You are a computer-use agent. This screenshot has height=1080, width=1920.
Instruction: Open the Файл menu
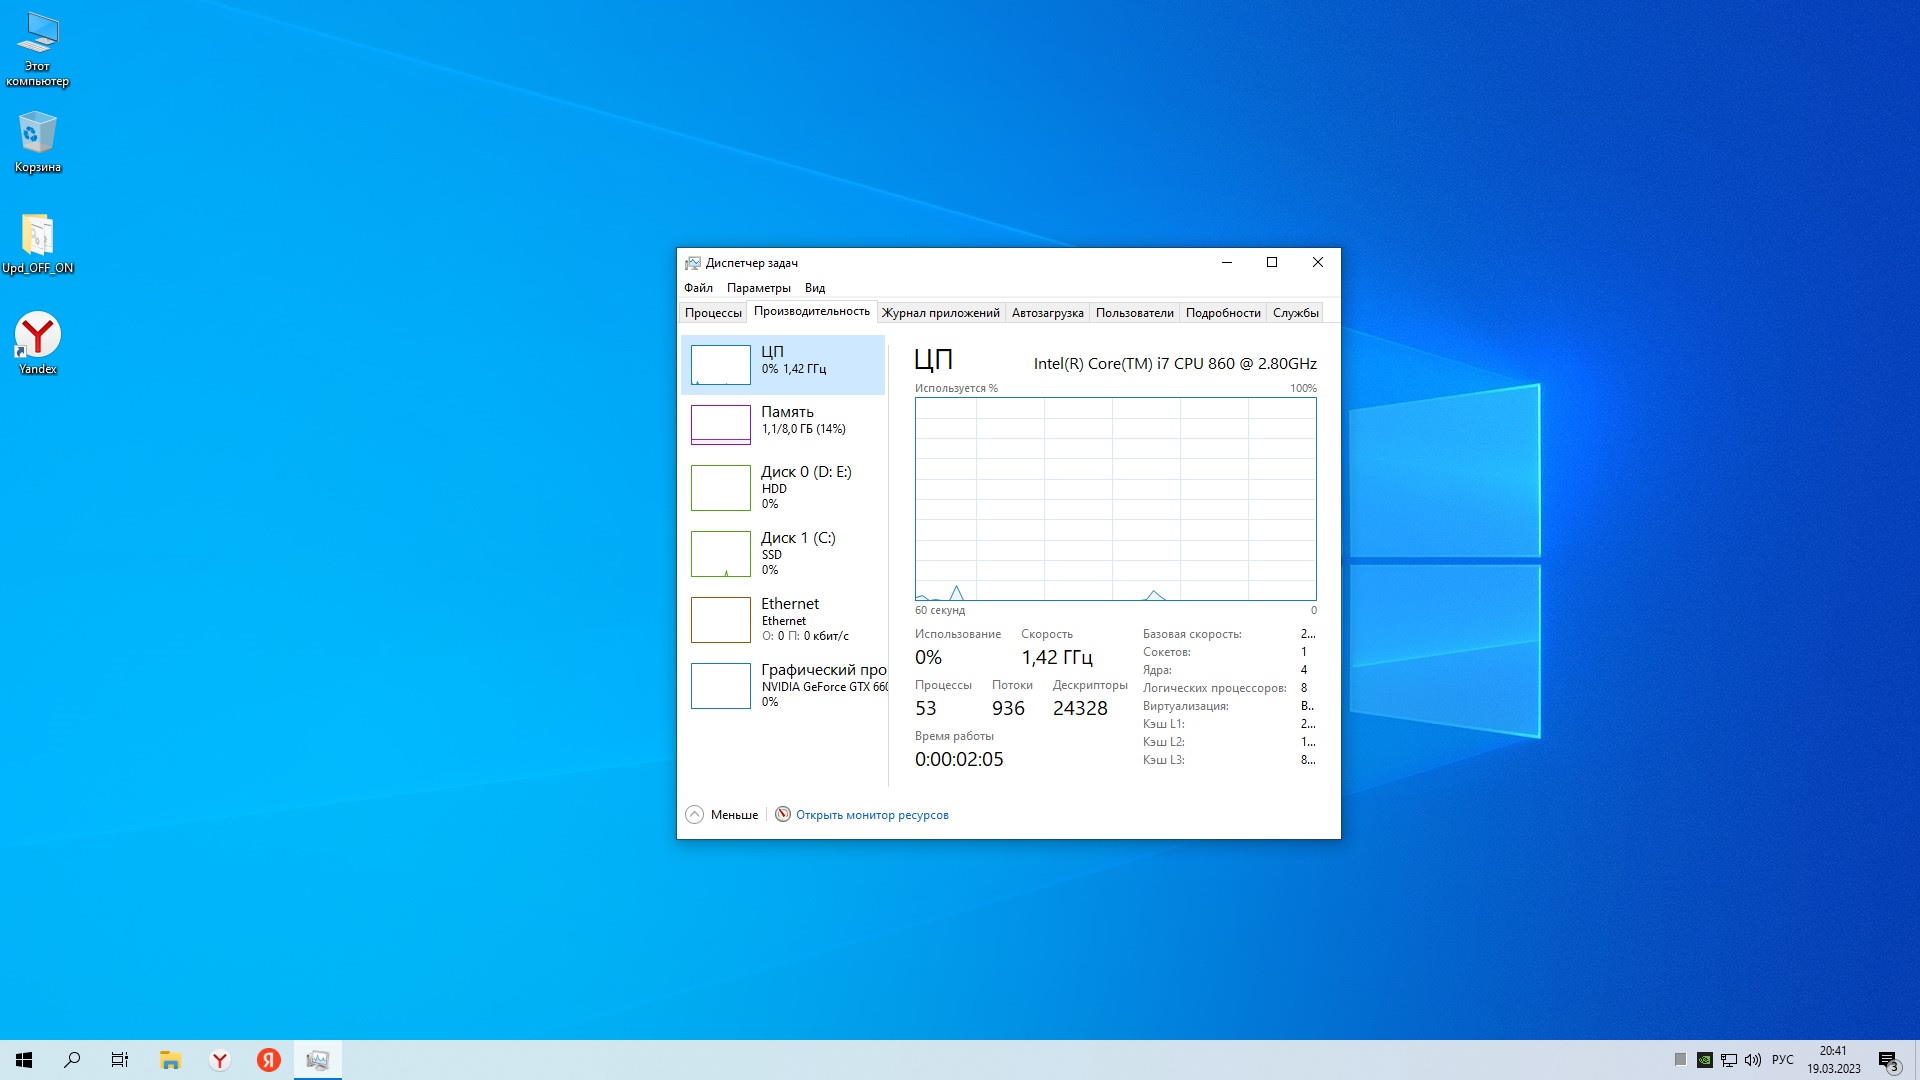pyautogui.click(x=698, y=288)
